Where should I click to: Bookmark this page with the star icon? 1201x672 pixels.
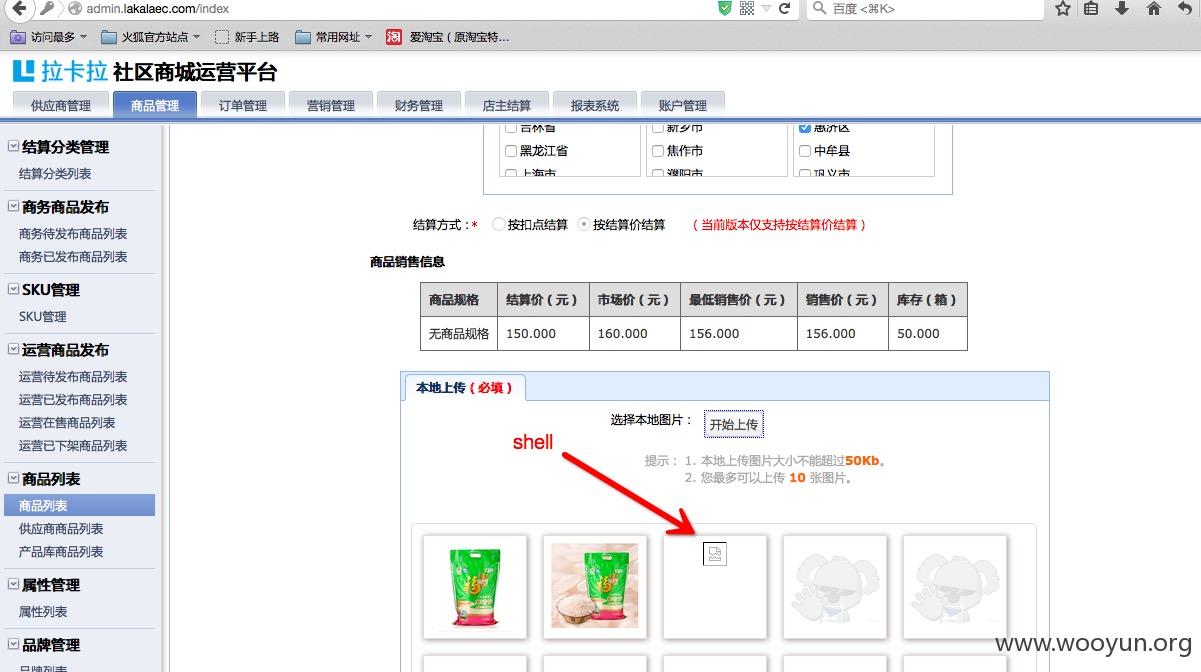tap(1063, 9)
